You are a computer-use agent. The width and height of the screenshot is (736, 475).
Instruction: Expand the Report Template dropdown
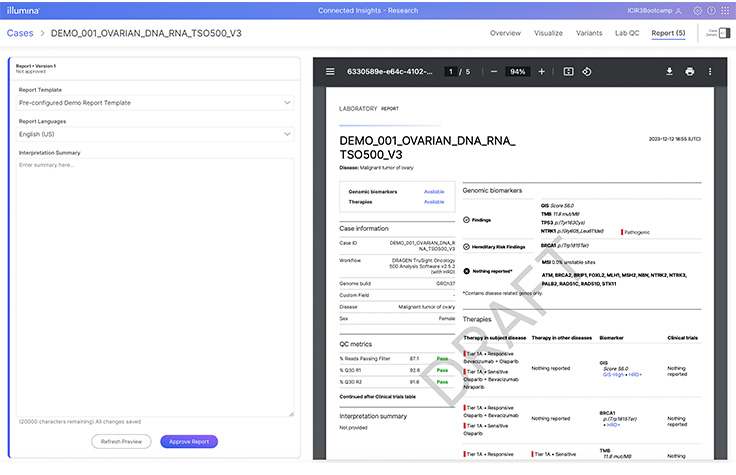[x=156, y=102]
